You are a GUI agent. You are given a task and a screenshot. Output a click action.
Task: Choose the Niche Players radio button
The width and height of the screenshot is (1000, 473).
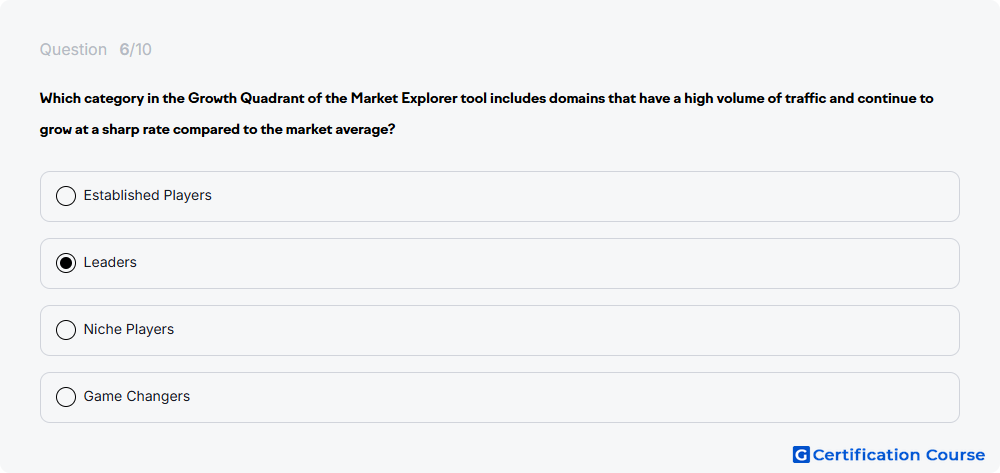(x=66, y=330)
